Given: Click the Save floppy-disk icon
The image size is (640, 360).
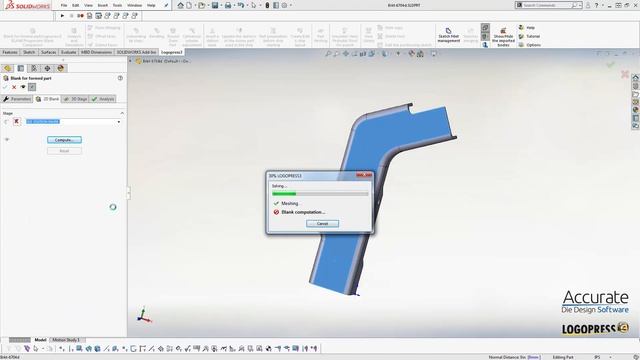Looking at the screenshot, I should [215, 5].
